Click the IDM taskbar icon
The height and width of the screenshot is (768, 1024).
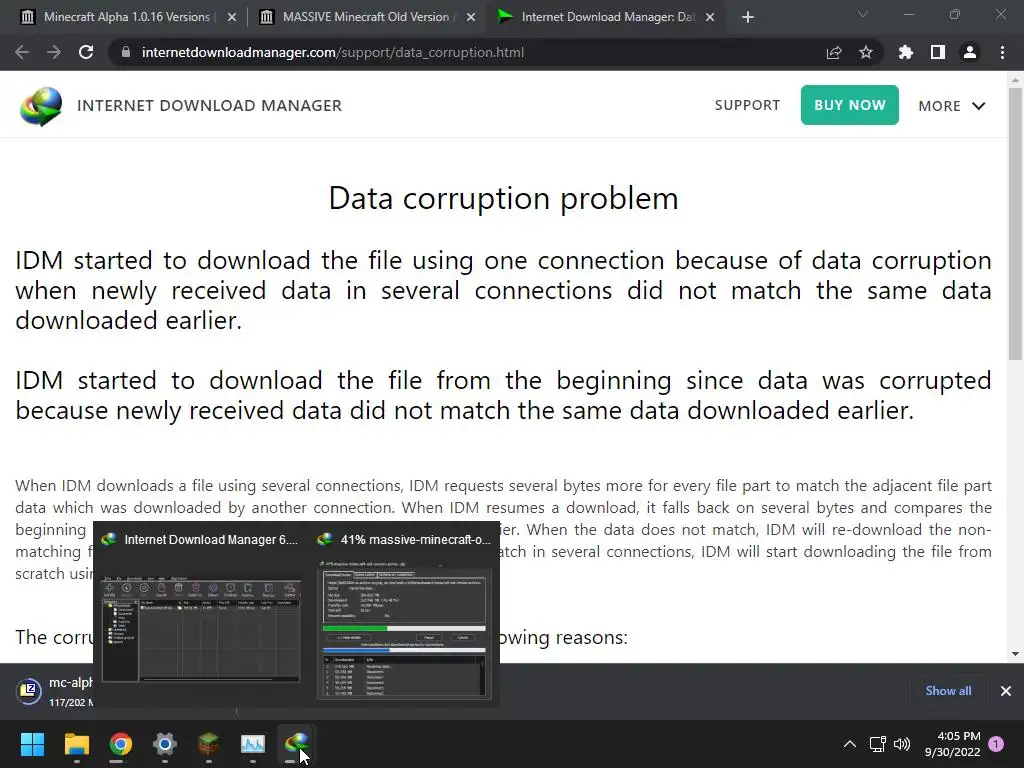point(296,744)
